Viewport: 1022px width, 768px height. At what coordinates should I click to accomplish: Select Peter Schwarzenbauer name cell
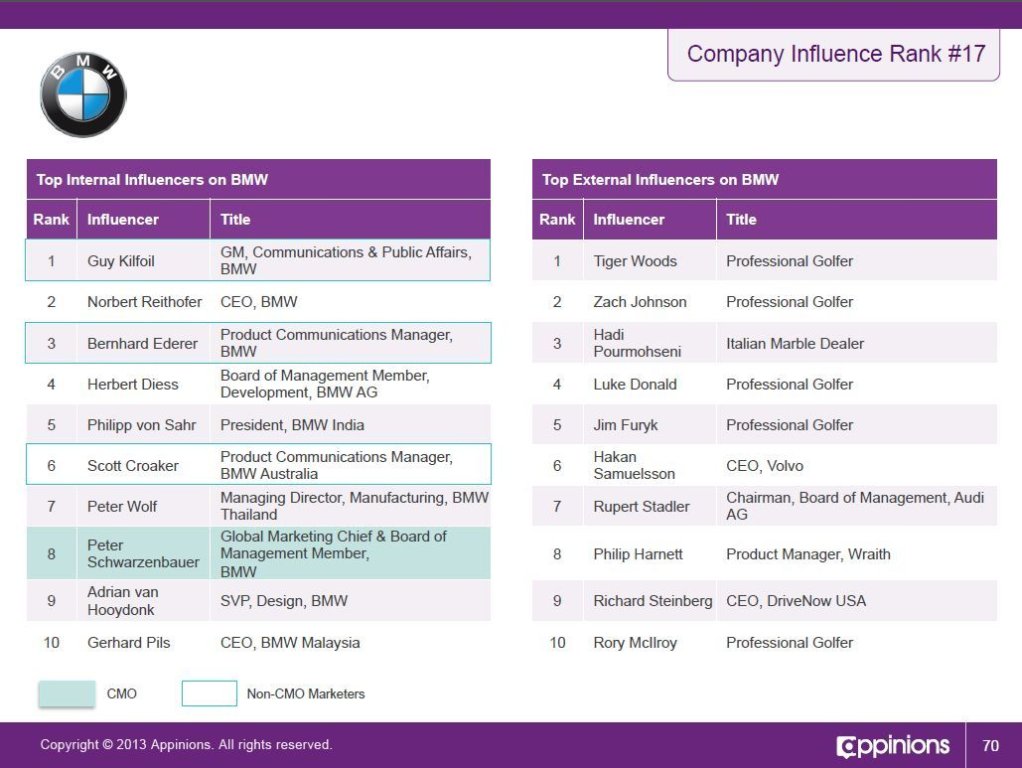click(x=143, y=554)
